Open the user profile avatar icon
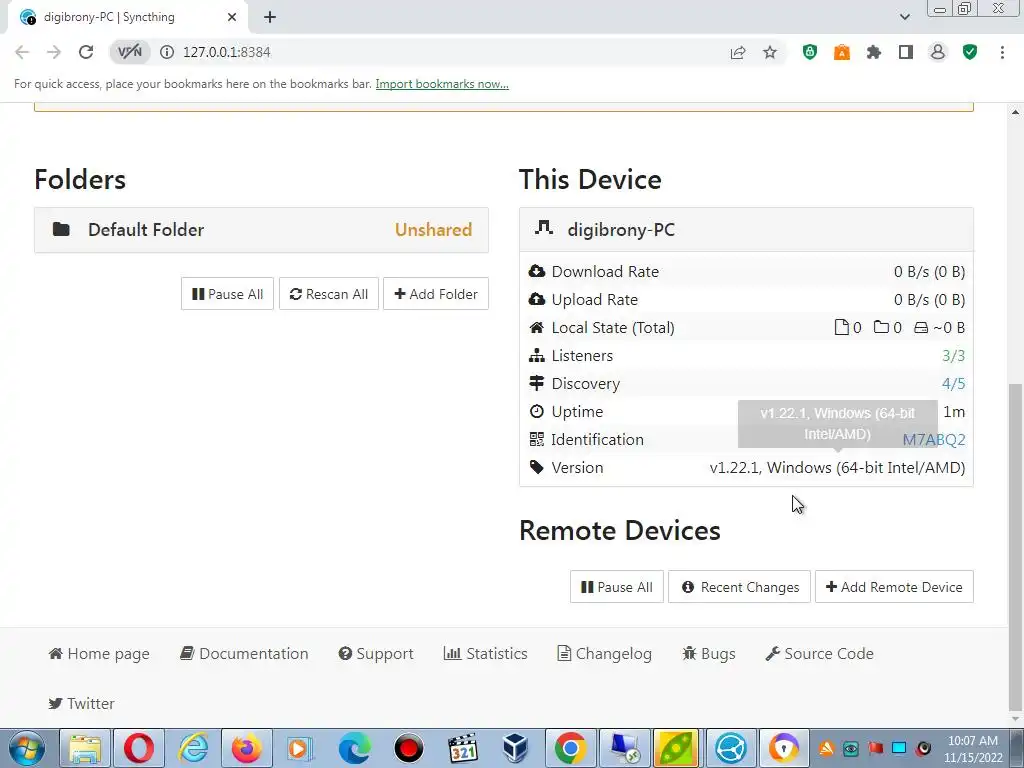1024x768 pixels. point(938,52)
